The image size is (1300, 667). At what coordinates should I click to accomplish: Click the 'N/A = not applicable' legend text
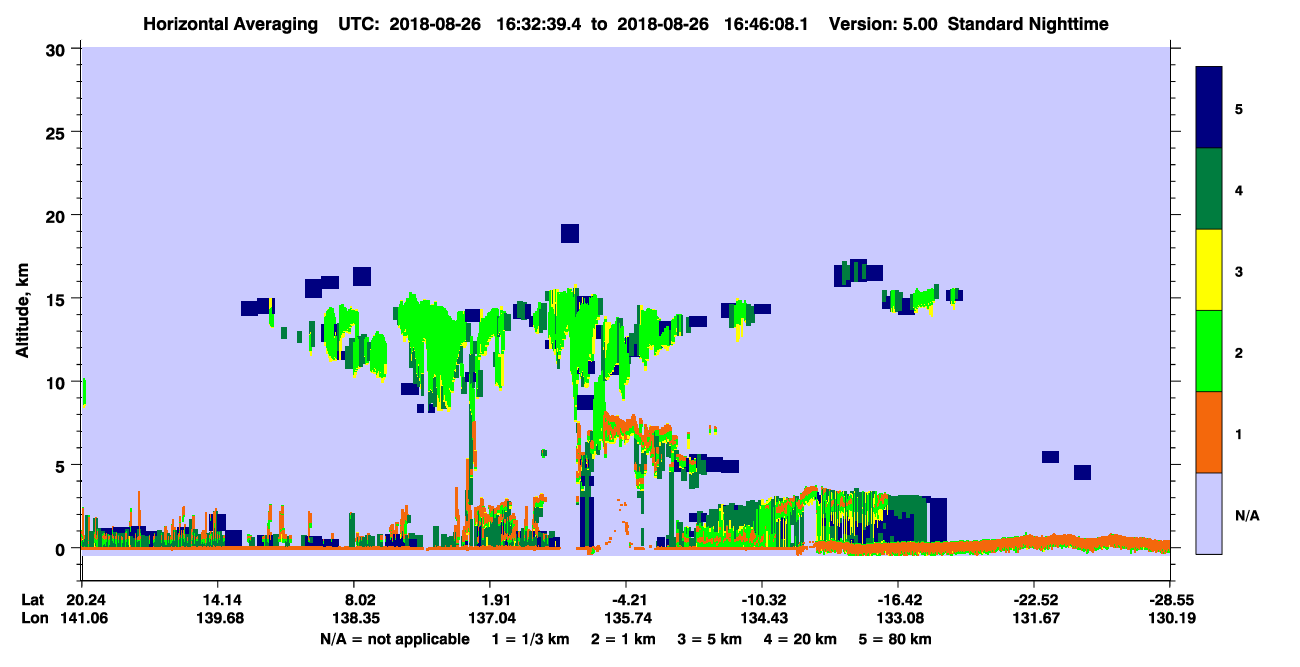(395, 638)
